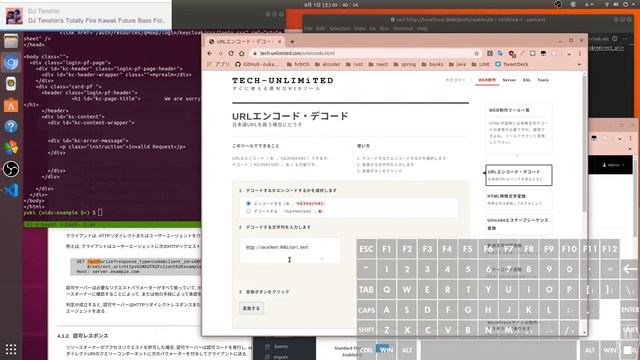Tap space bar on on-screen keyboard
The image size is (640, 360).
[x=498, y=350]
